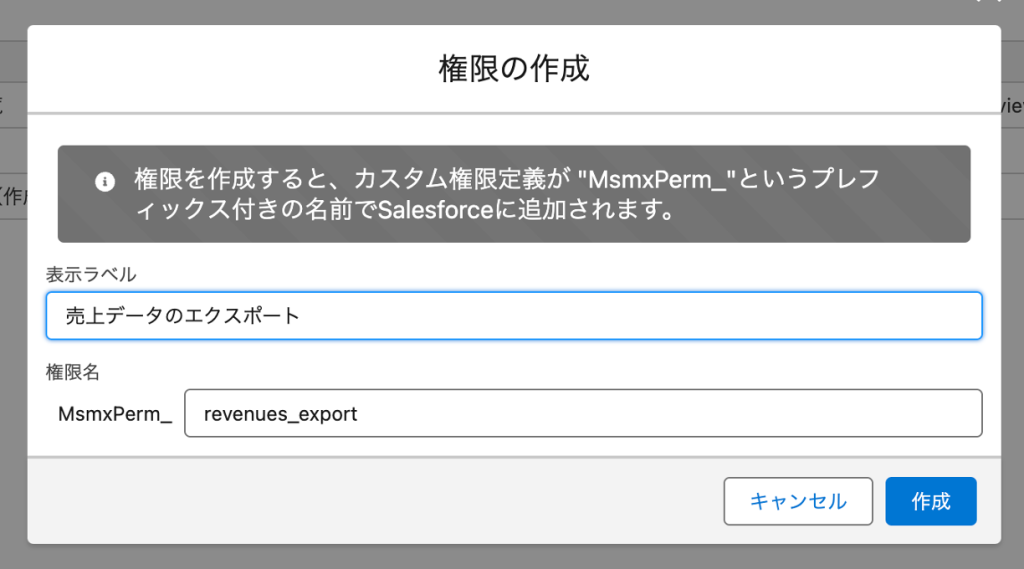Click the dialog title 権限の作成
The width and height of the screenshot is (1024, 569).
click(x=514, y=69)
